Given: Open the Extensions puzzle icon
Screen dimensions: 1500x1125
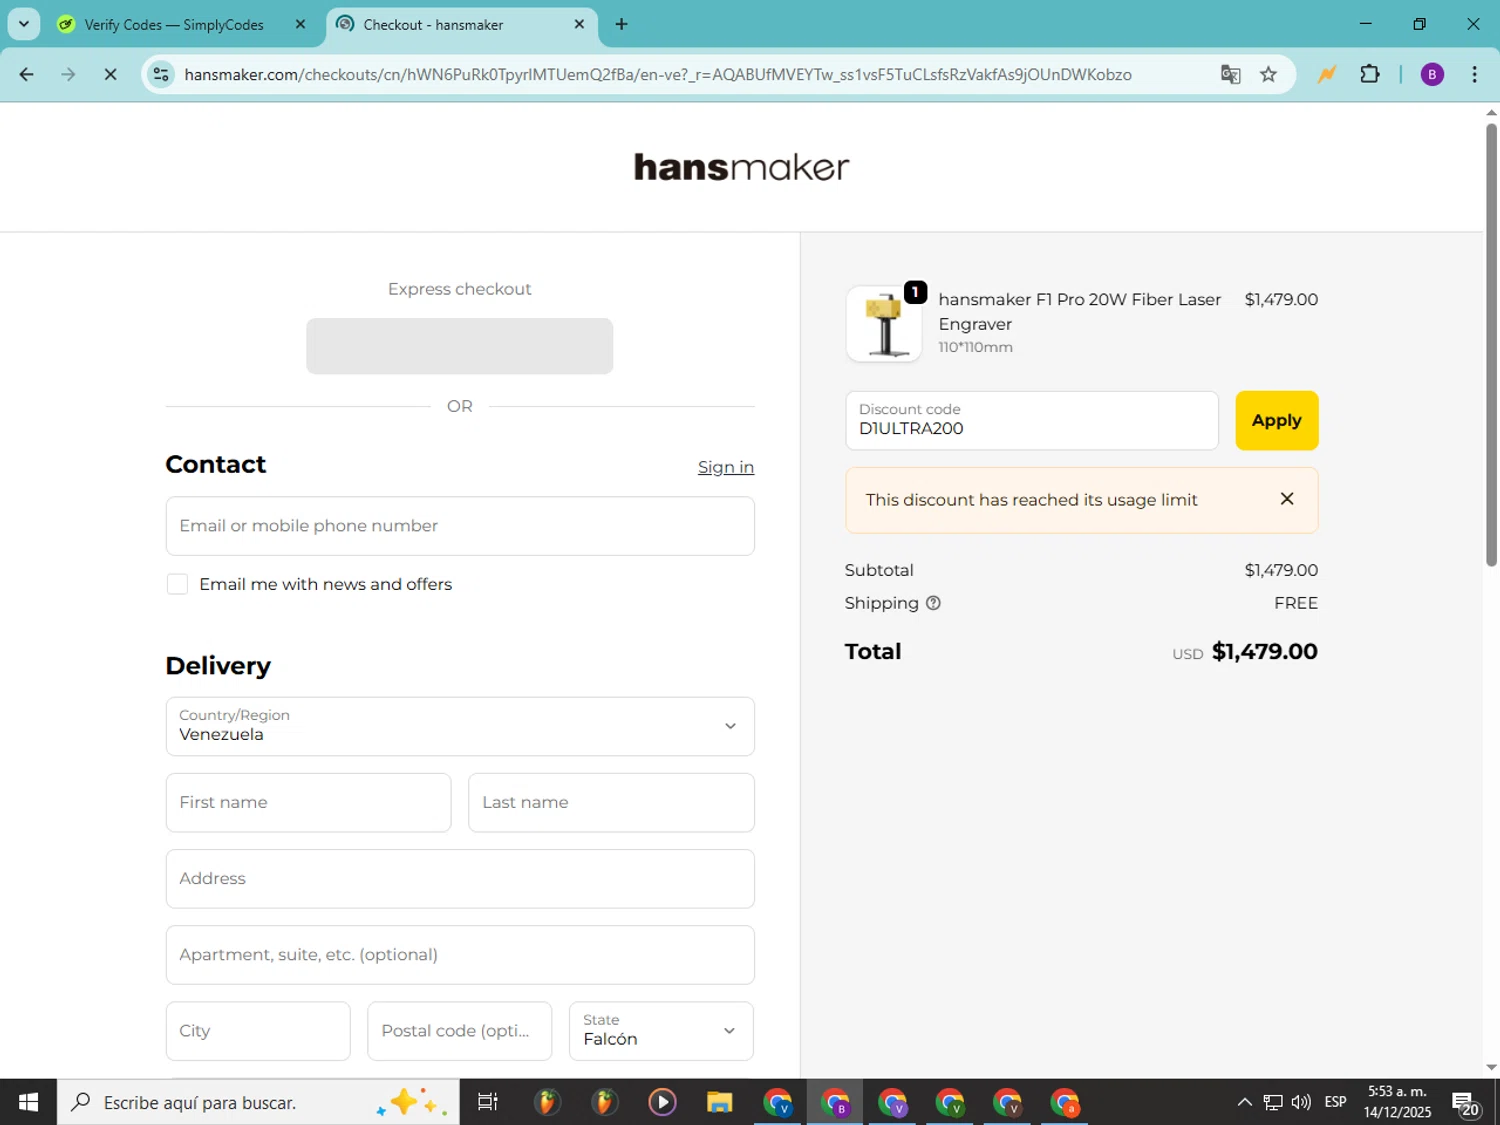Looking at the screenshot, I should (1370, 74).
